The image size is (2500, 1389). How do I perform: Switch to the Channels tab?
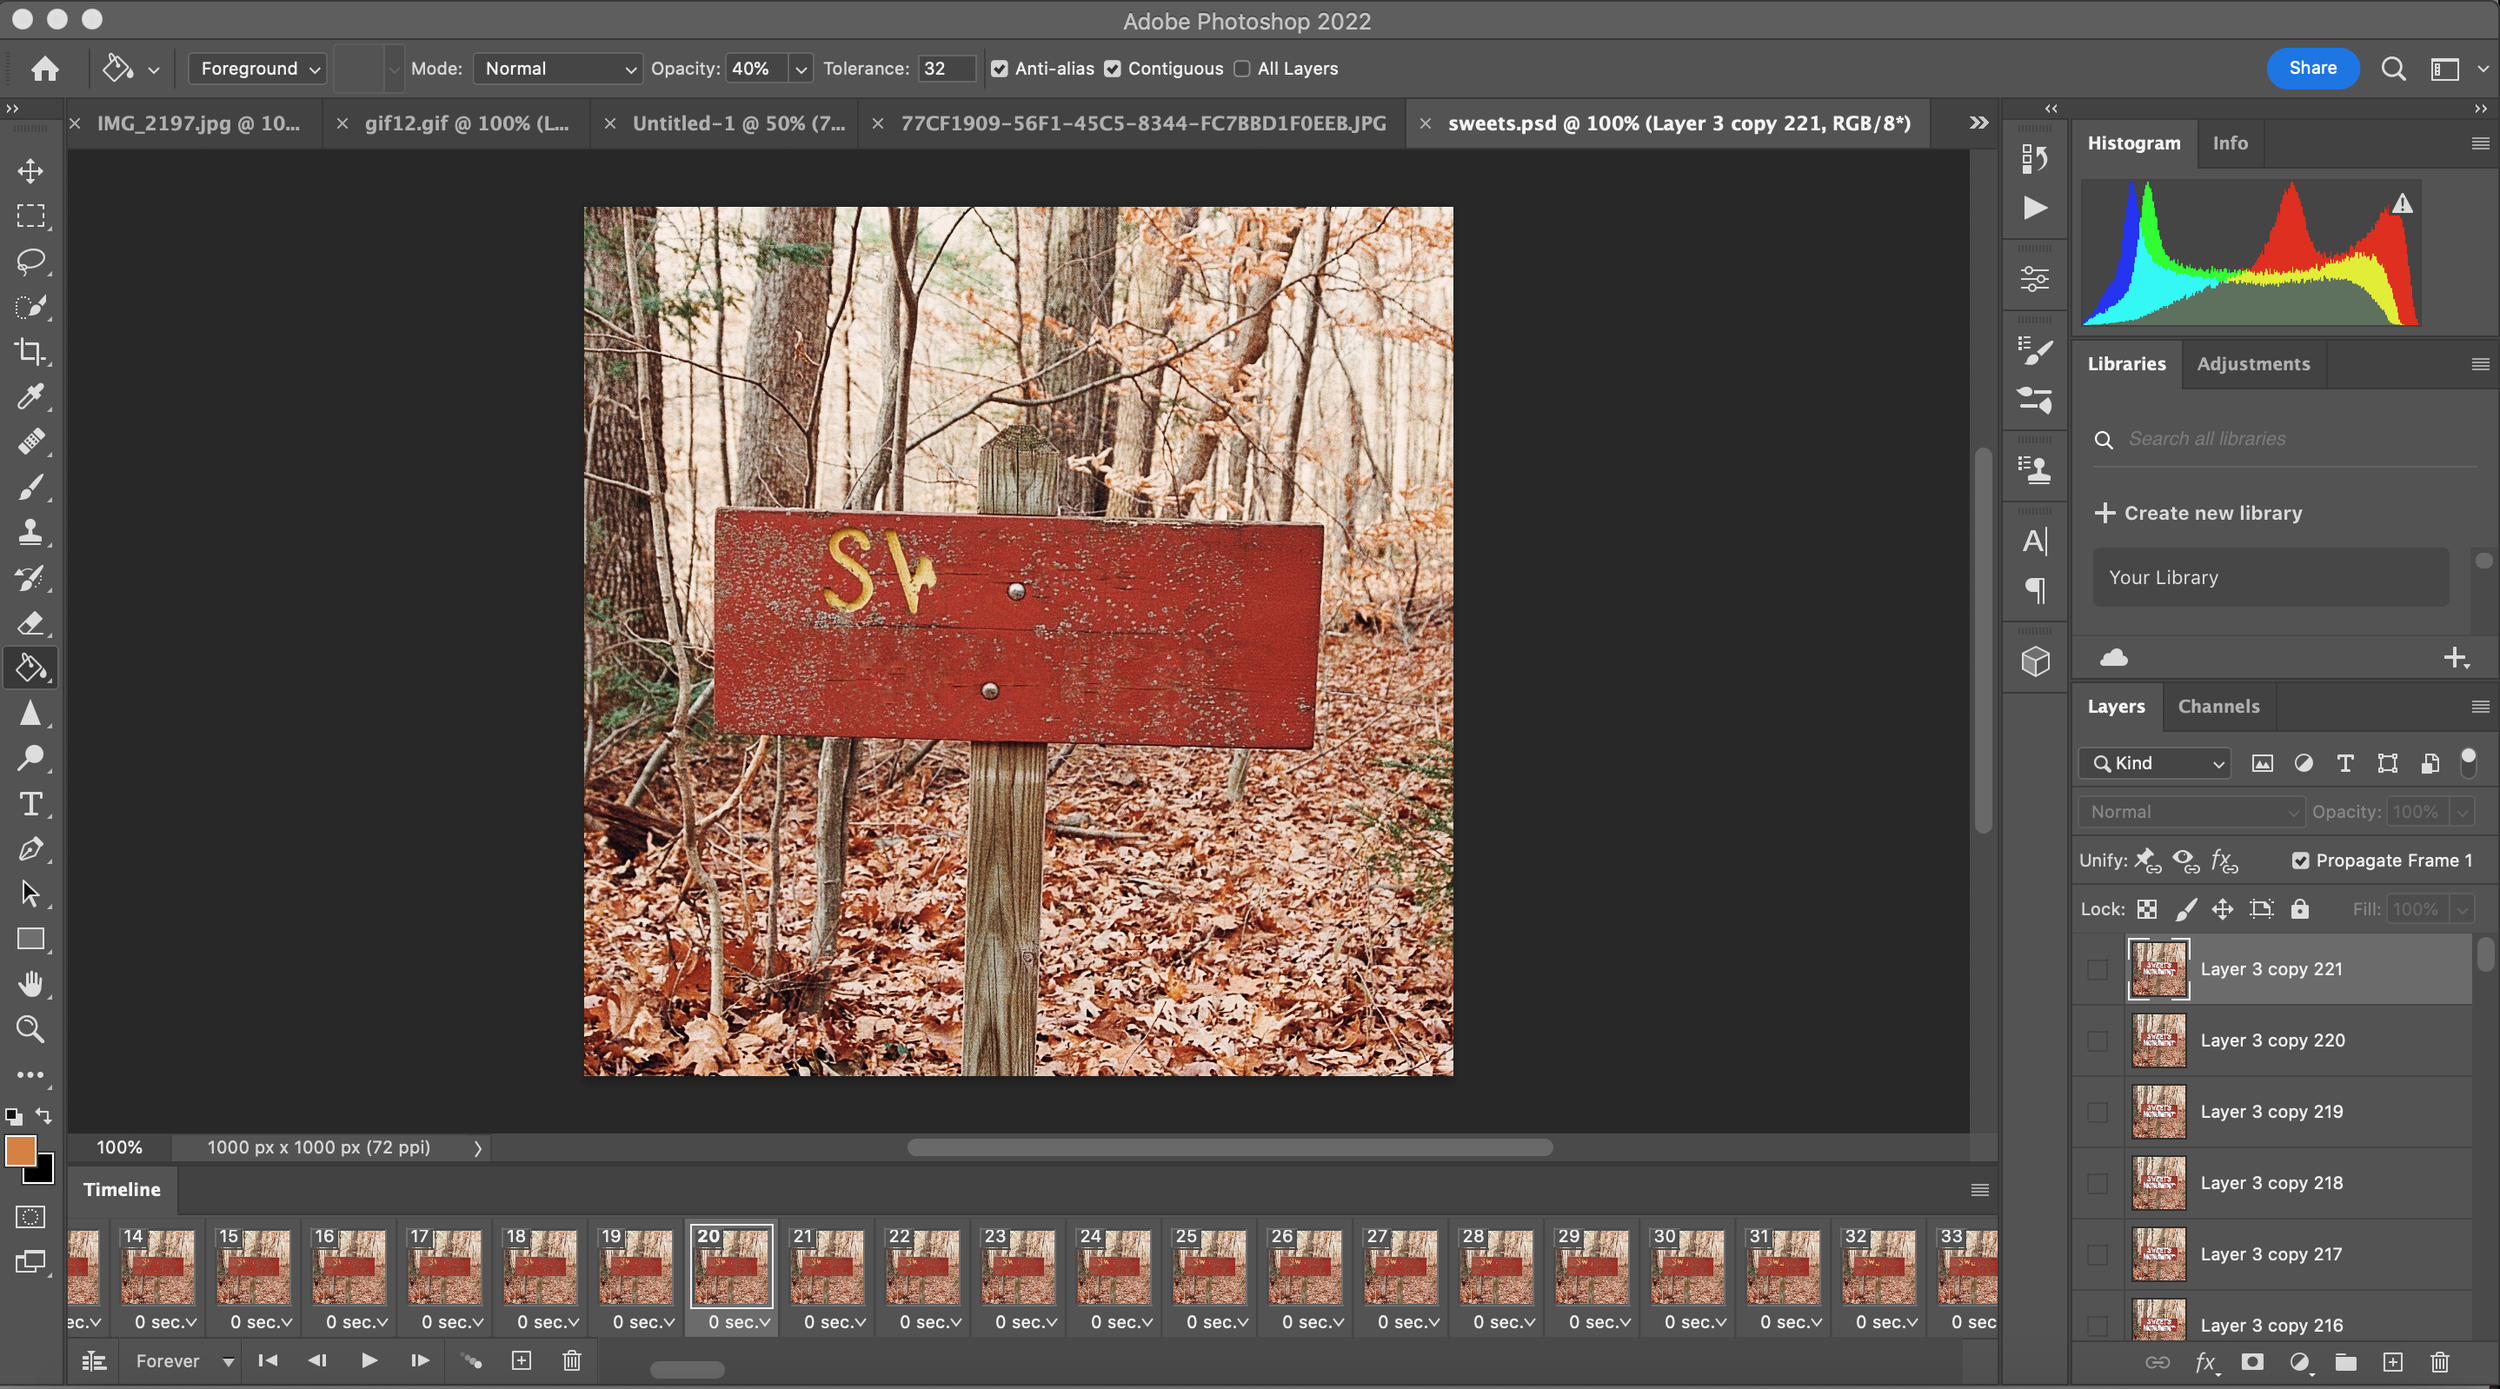[x=2218, y=706]
